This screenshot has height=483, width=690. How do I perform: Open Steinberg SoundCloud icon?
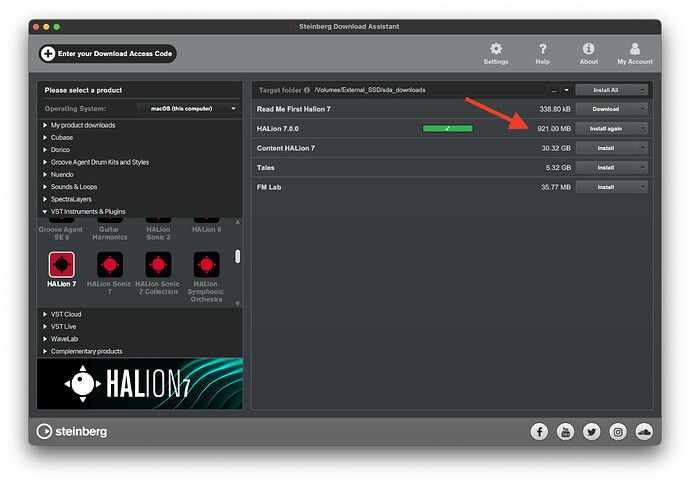[x=644, y=432]
